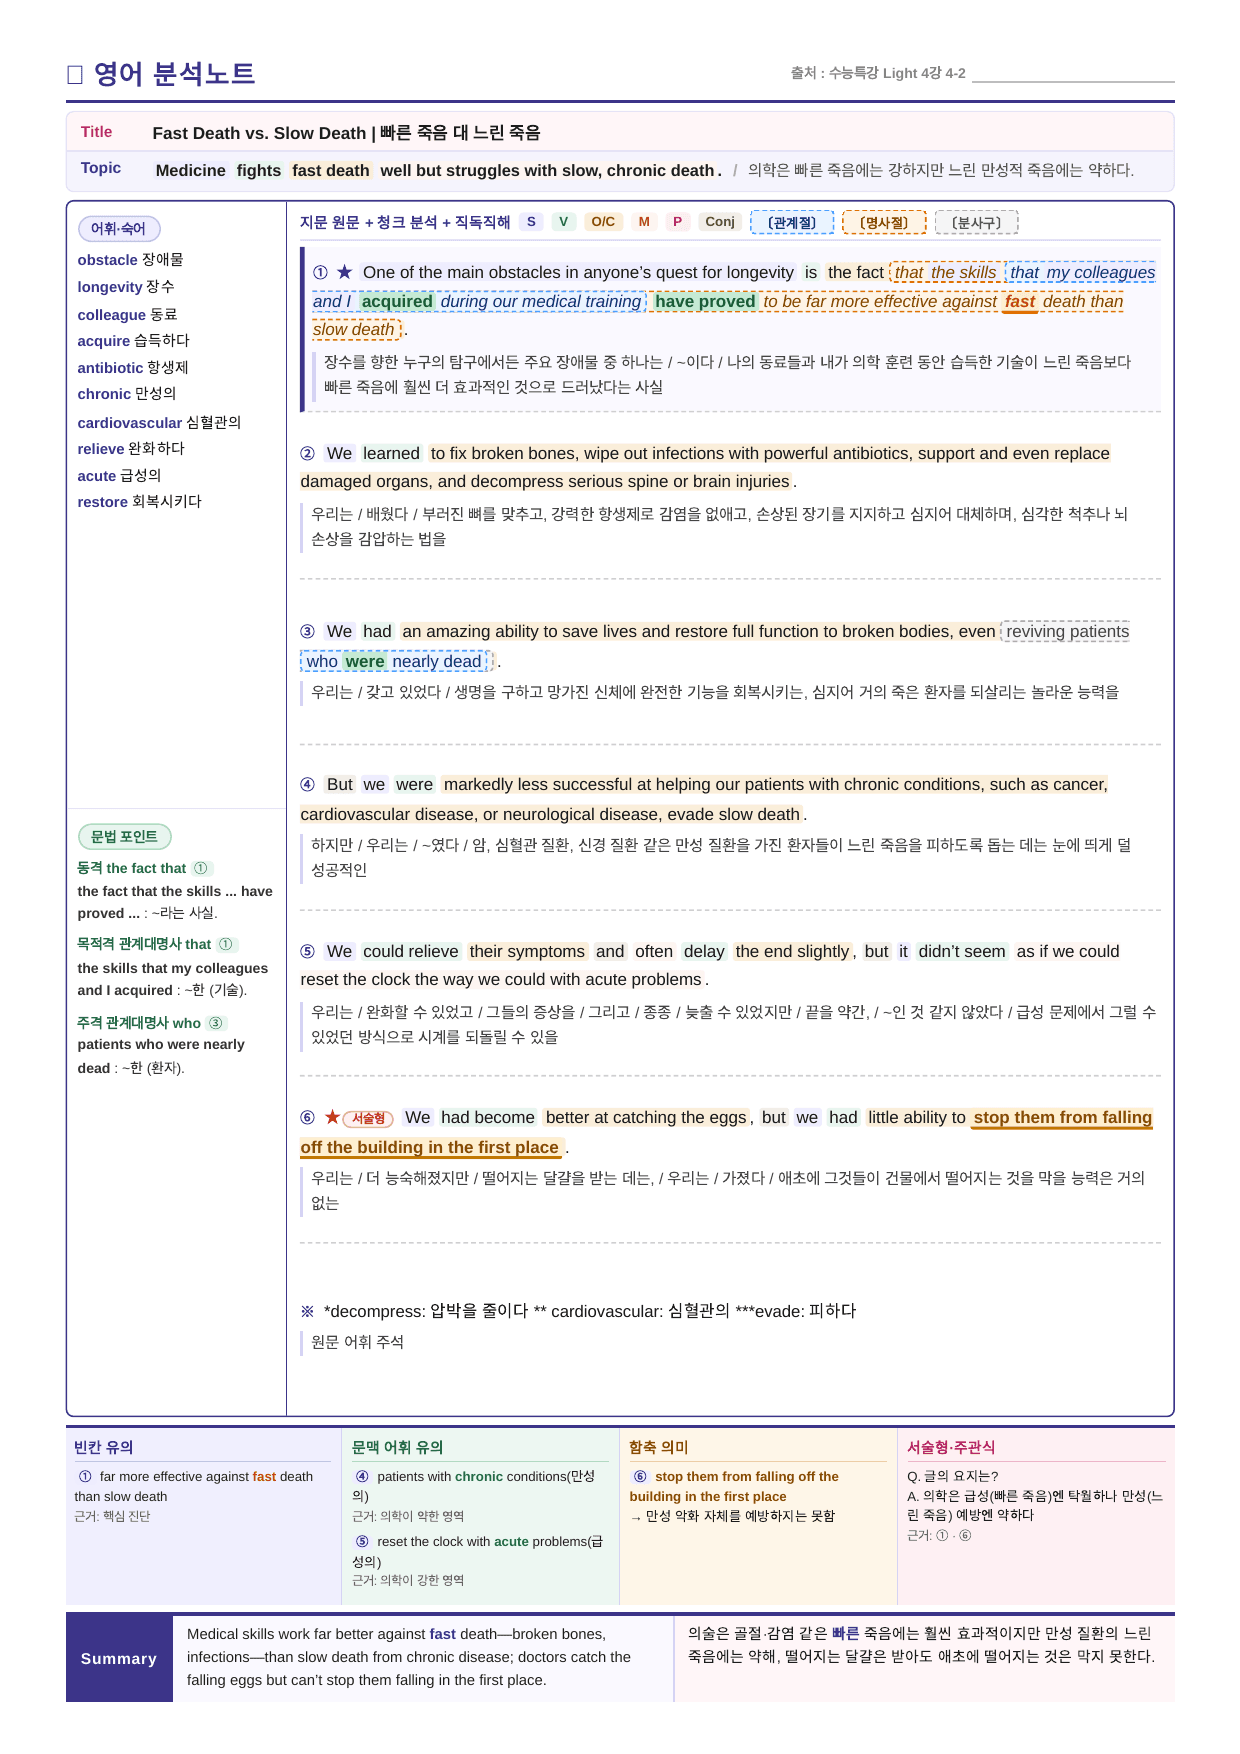Select the S subject legend badge
Screen dimensions: 1240x1754
pyautogui.click(x=531, y=222)
